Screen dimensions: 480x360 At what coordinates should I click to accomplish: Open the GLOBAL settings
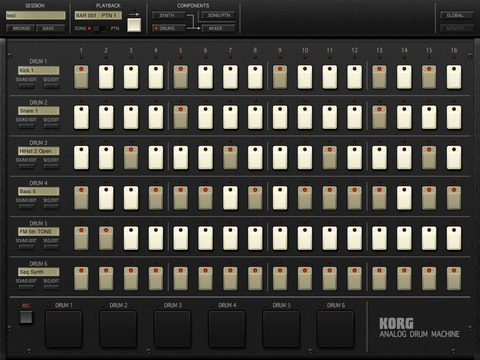tap(457, 15)
